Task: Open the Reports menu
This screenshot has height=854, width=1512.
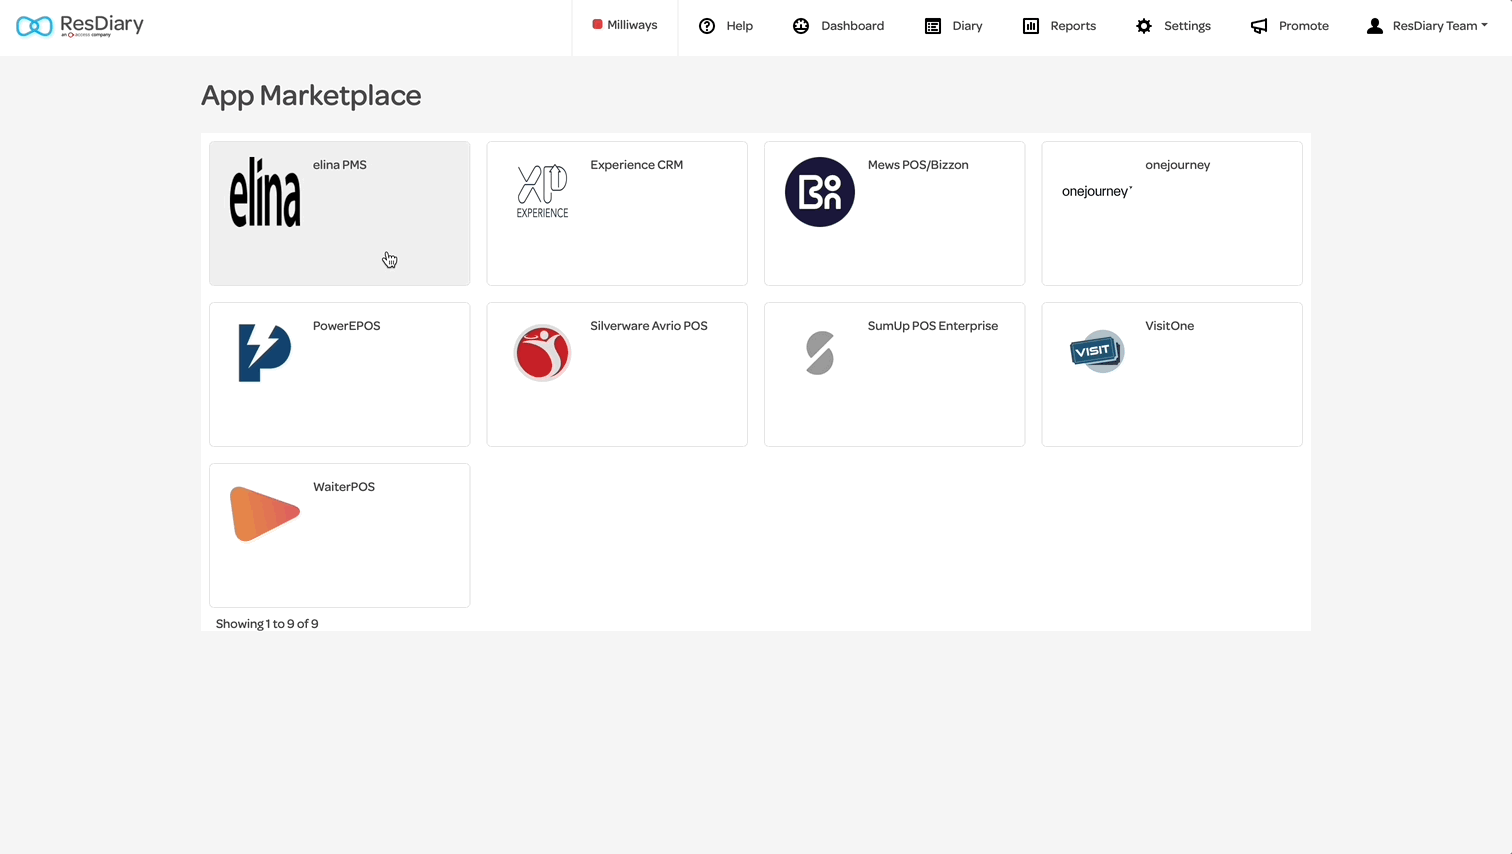Action: pos(1073,26)
